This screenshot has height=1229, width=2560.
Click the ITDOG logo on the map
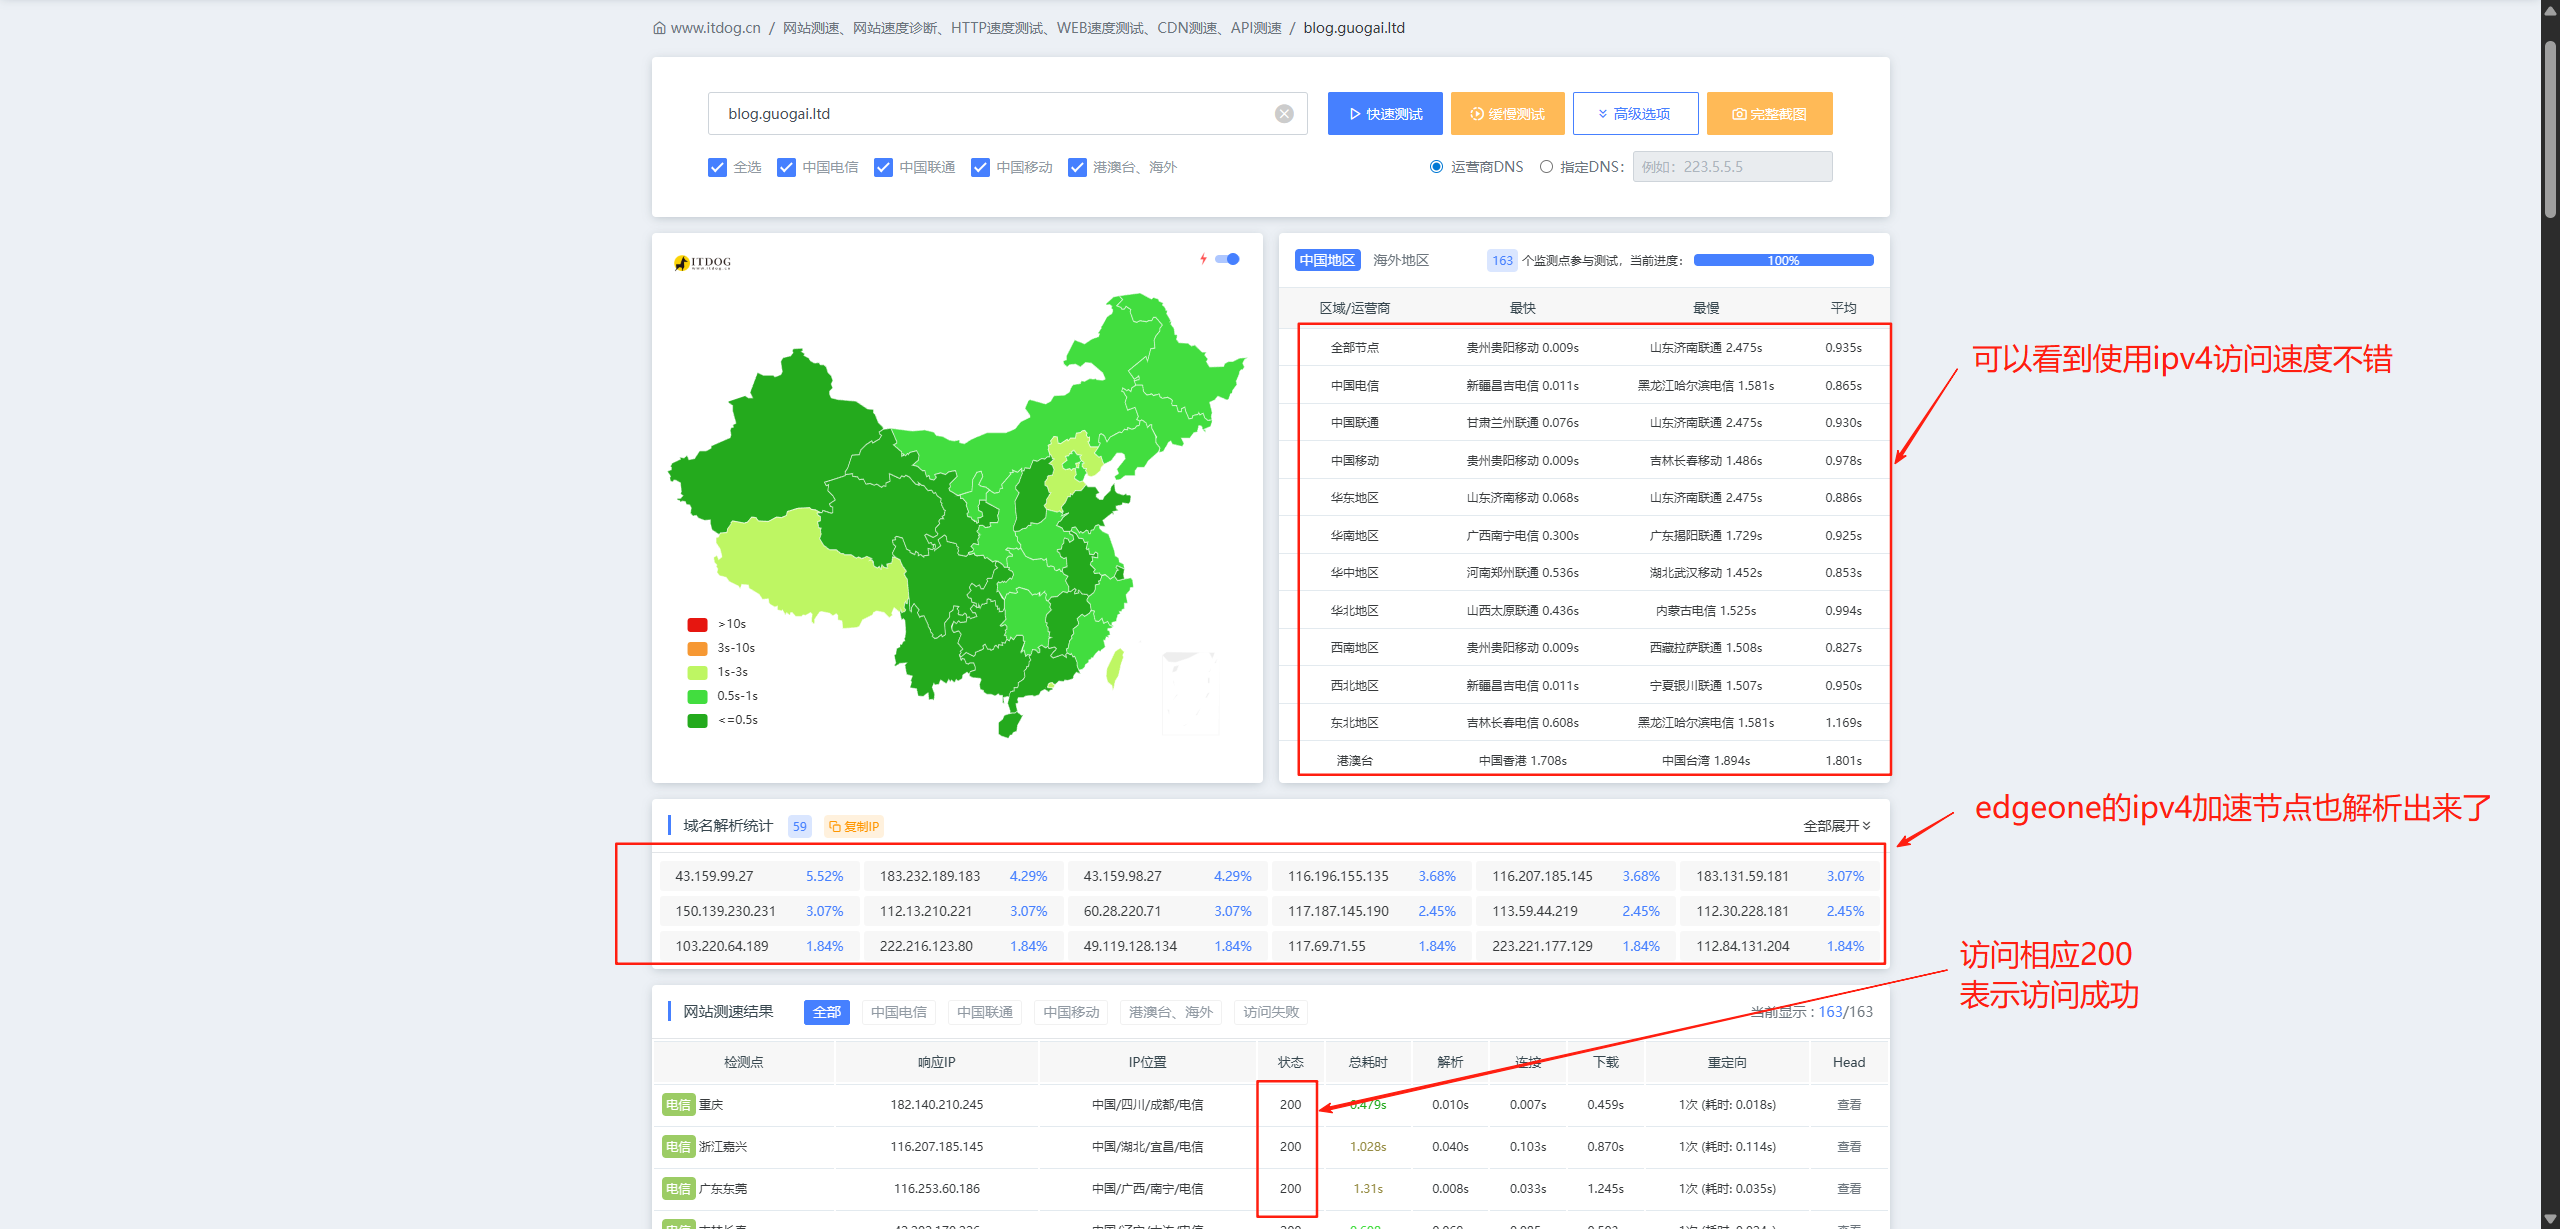coord(703,263)
